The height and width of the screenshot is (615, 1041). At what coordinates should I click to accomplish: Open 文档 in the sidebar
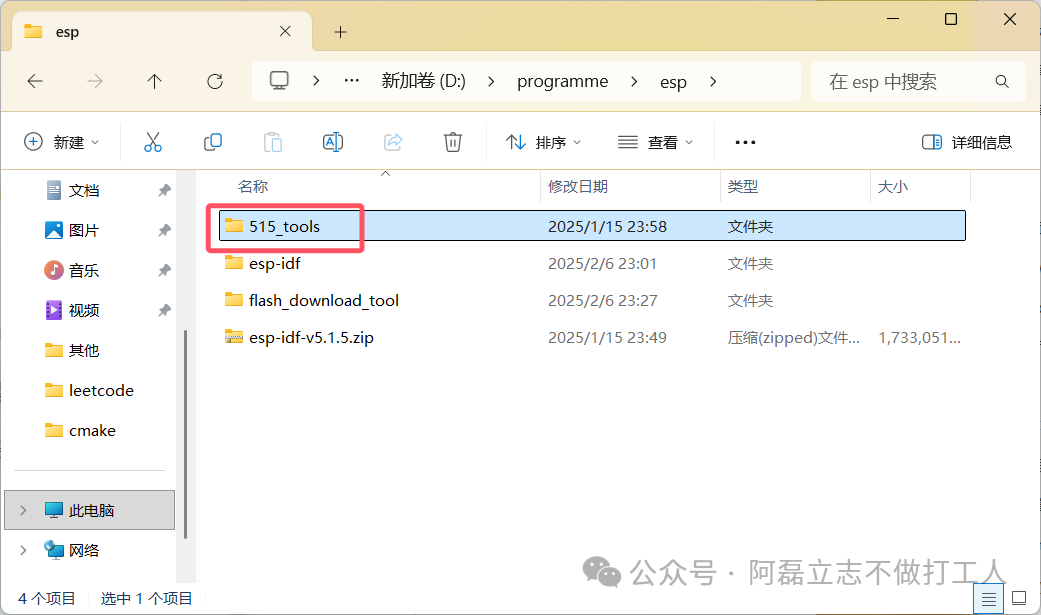(84, 191)
